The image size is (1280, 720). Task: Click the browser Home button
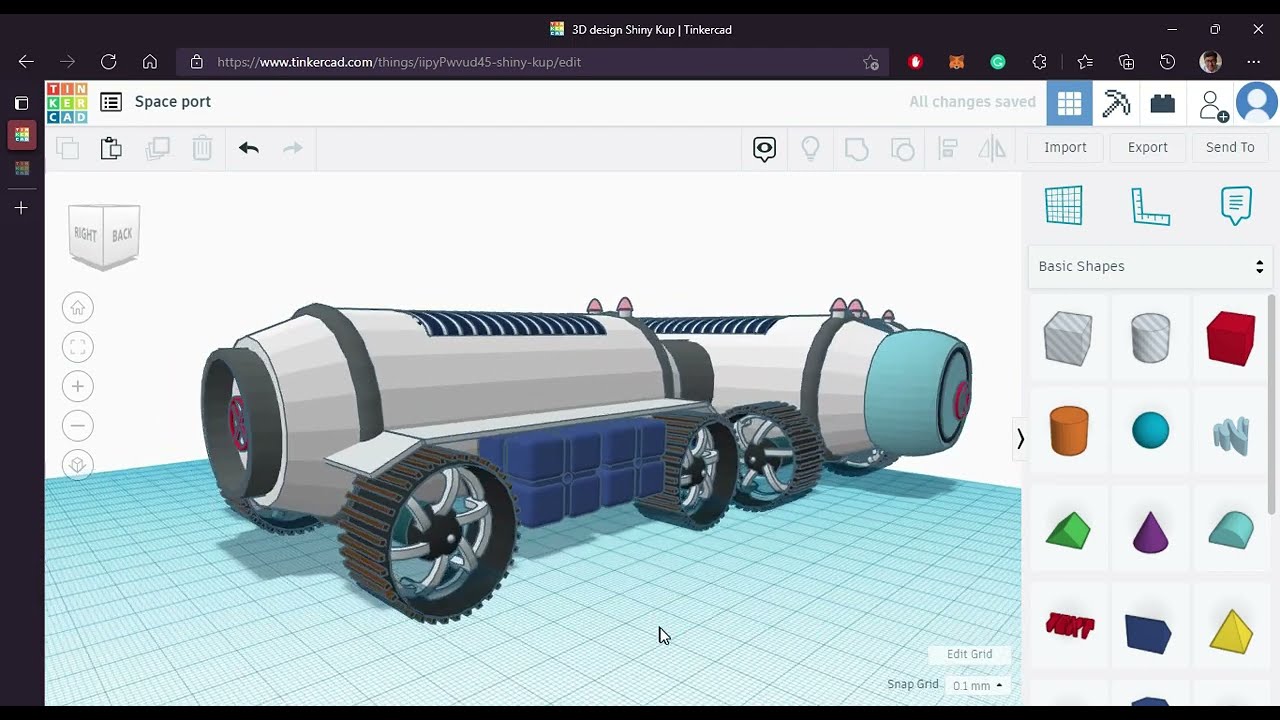(150, 62)
